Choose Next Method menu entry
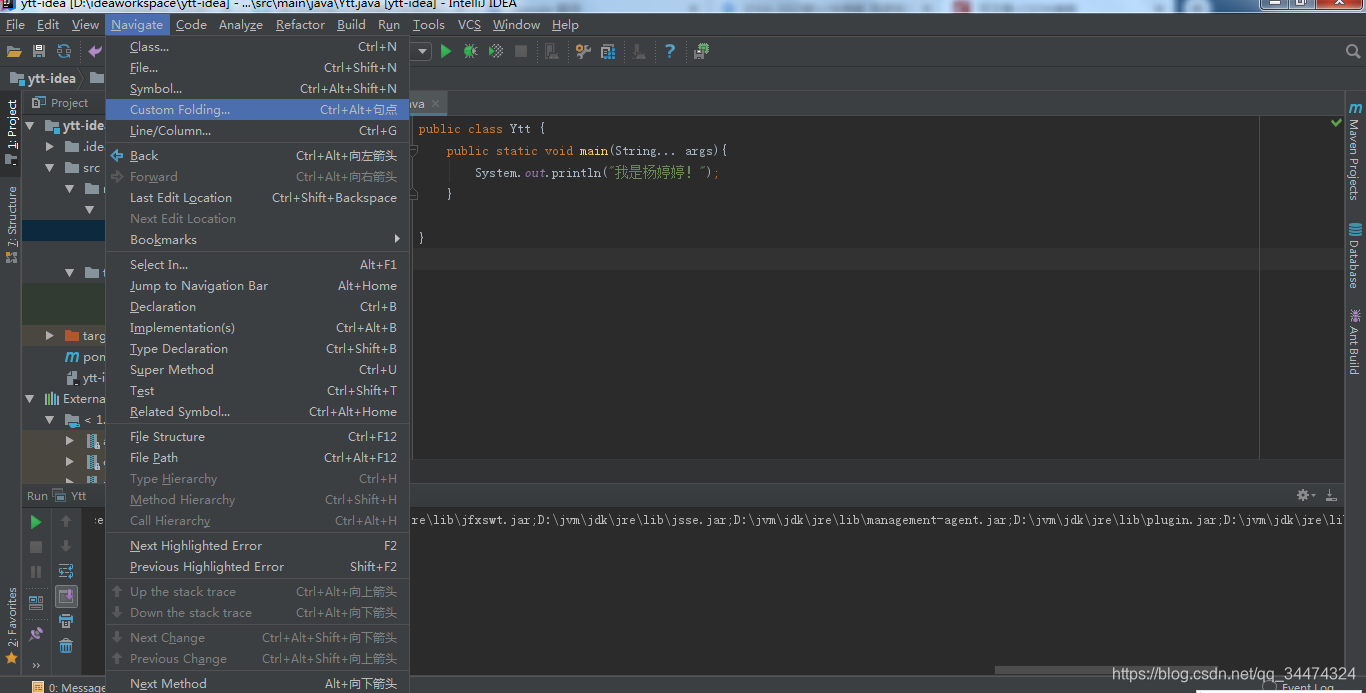1366x693 pixels. click(x=258, y=683)
